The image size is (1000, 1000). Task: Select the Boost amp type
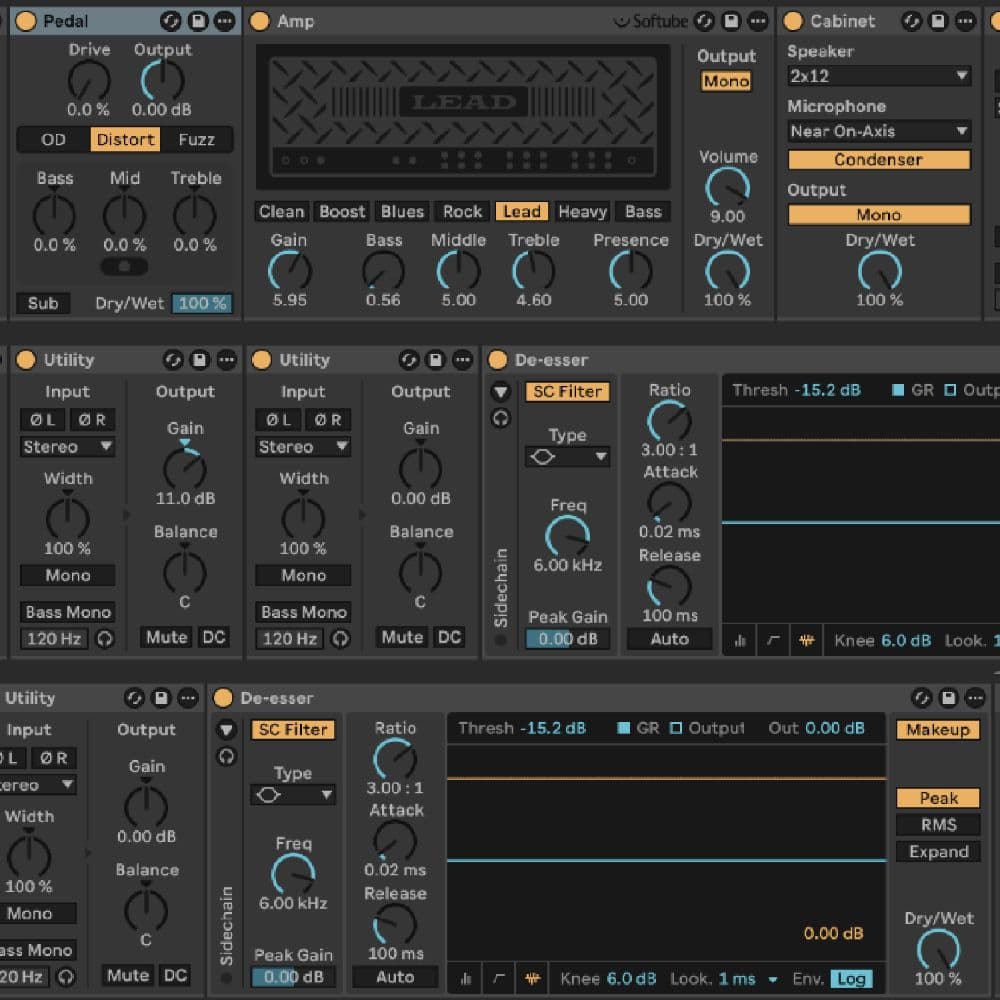[x=342, y=212]
